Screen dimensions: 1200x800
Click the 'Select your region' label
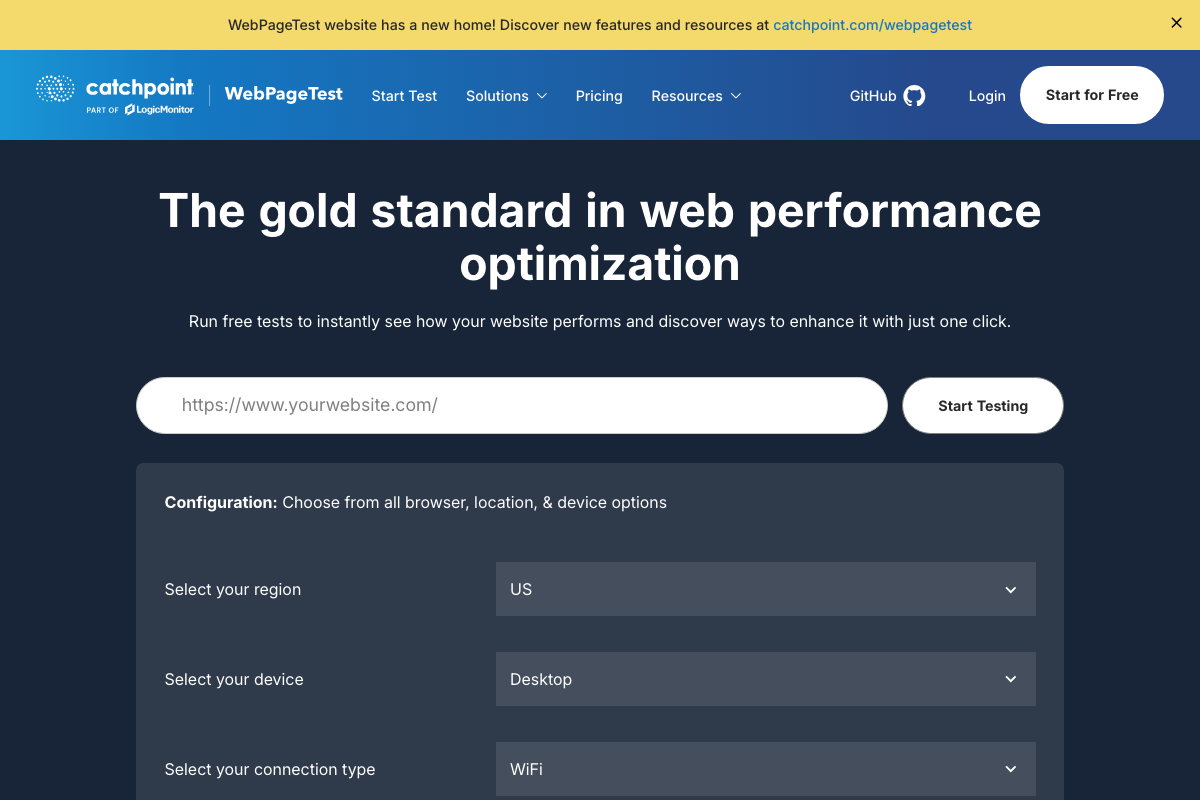pyautogui.click(x=233, y=589)
